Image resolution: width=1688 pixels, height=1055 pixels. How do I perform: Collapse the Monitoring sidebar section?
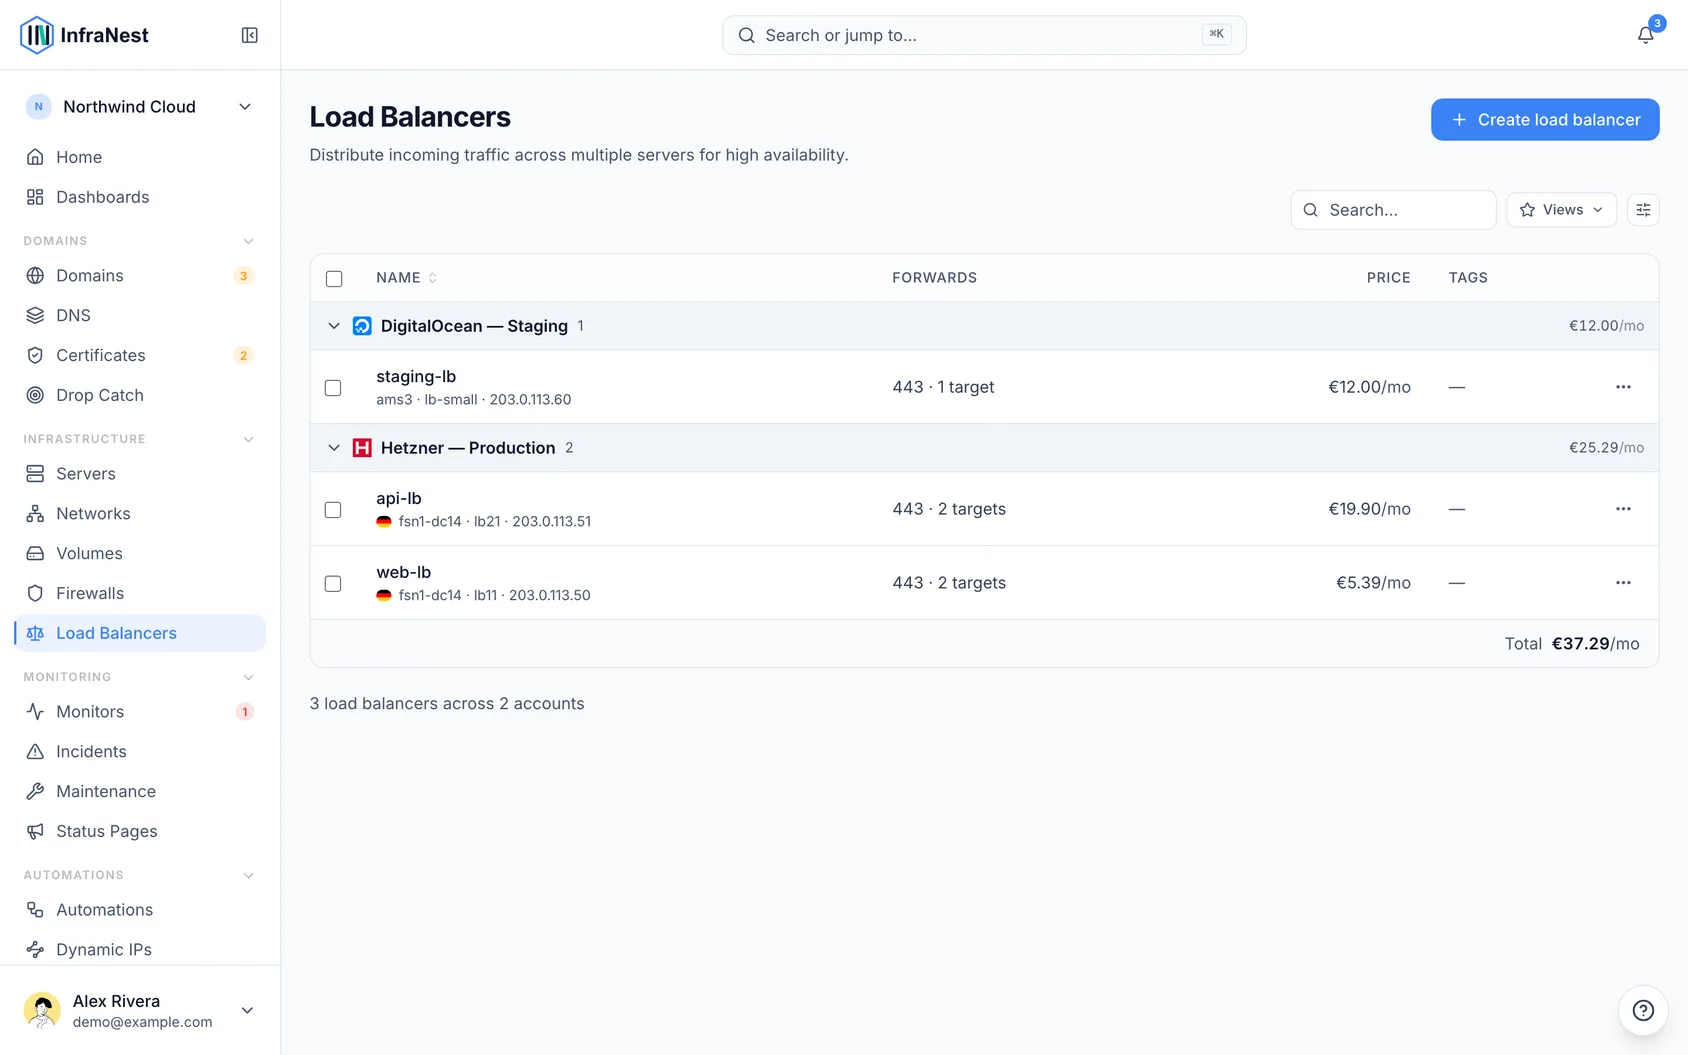point(249,677)
